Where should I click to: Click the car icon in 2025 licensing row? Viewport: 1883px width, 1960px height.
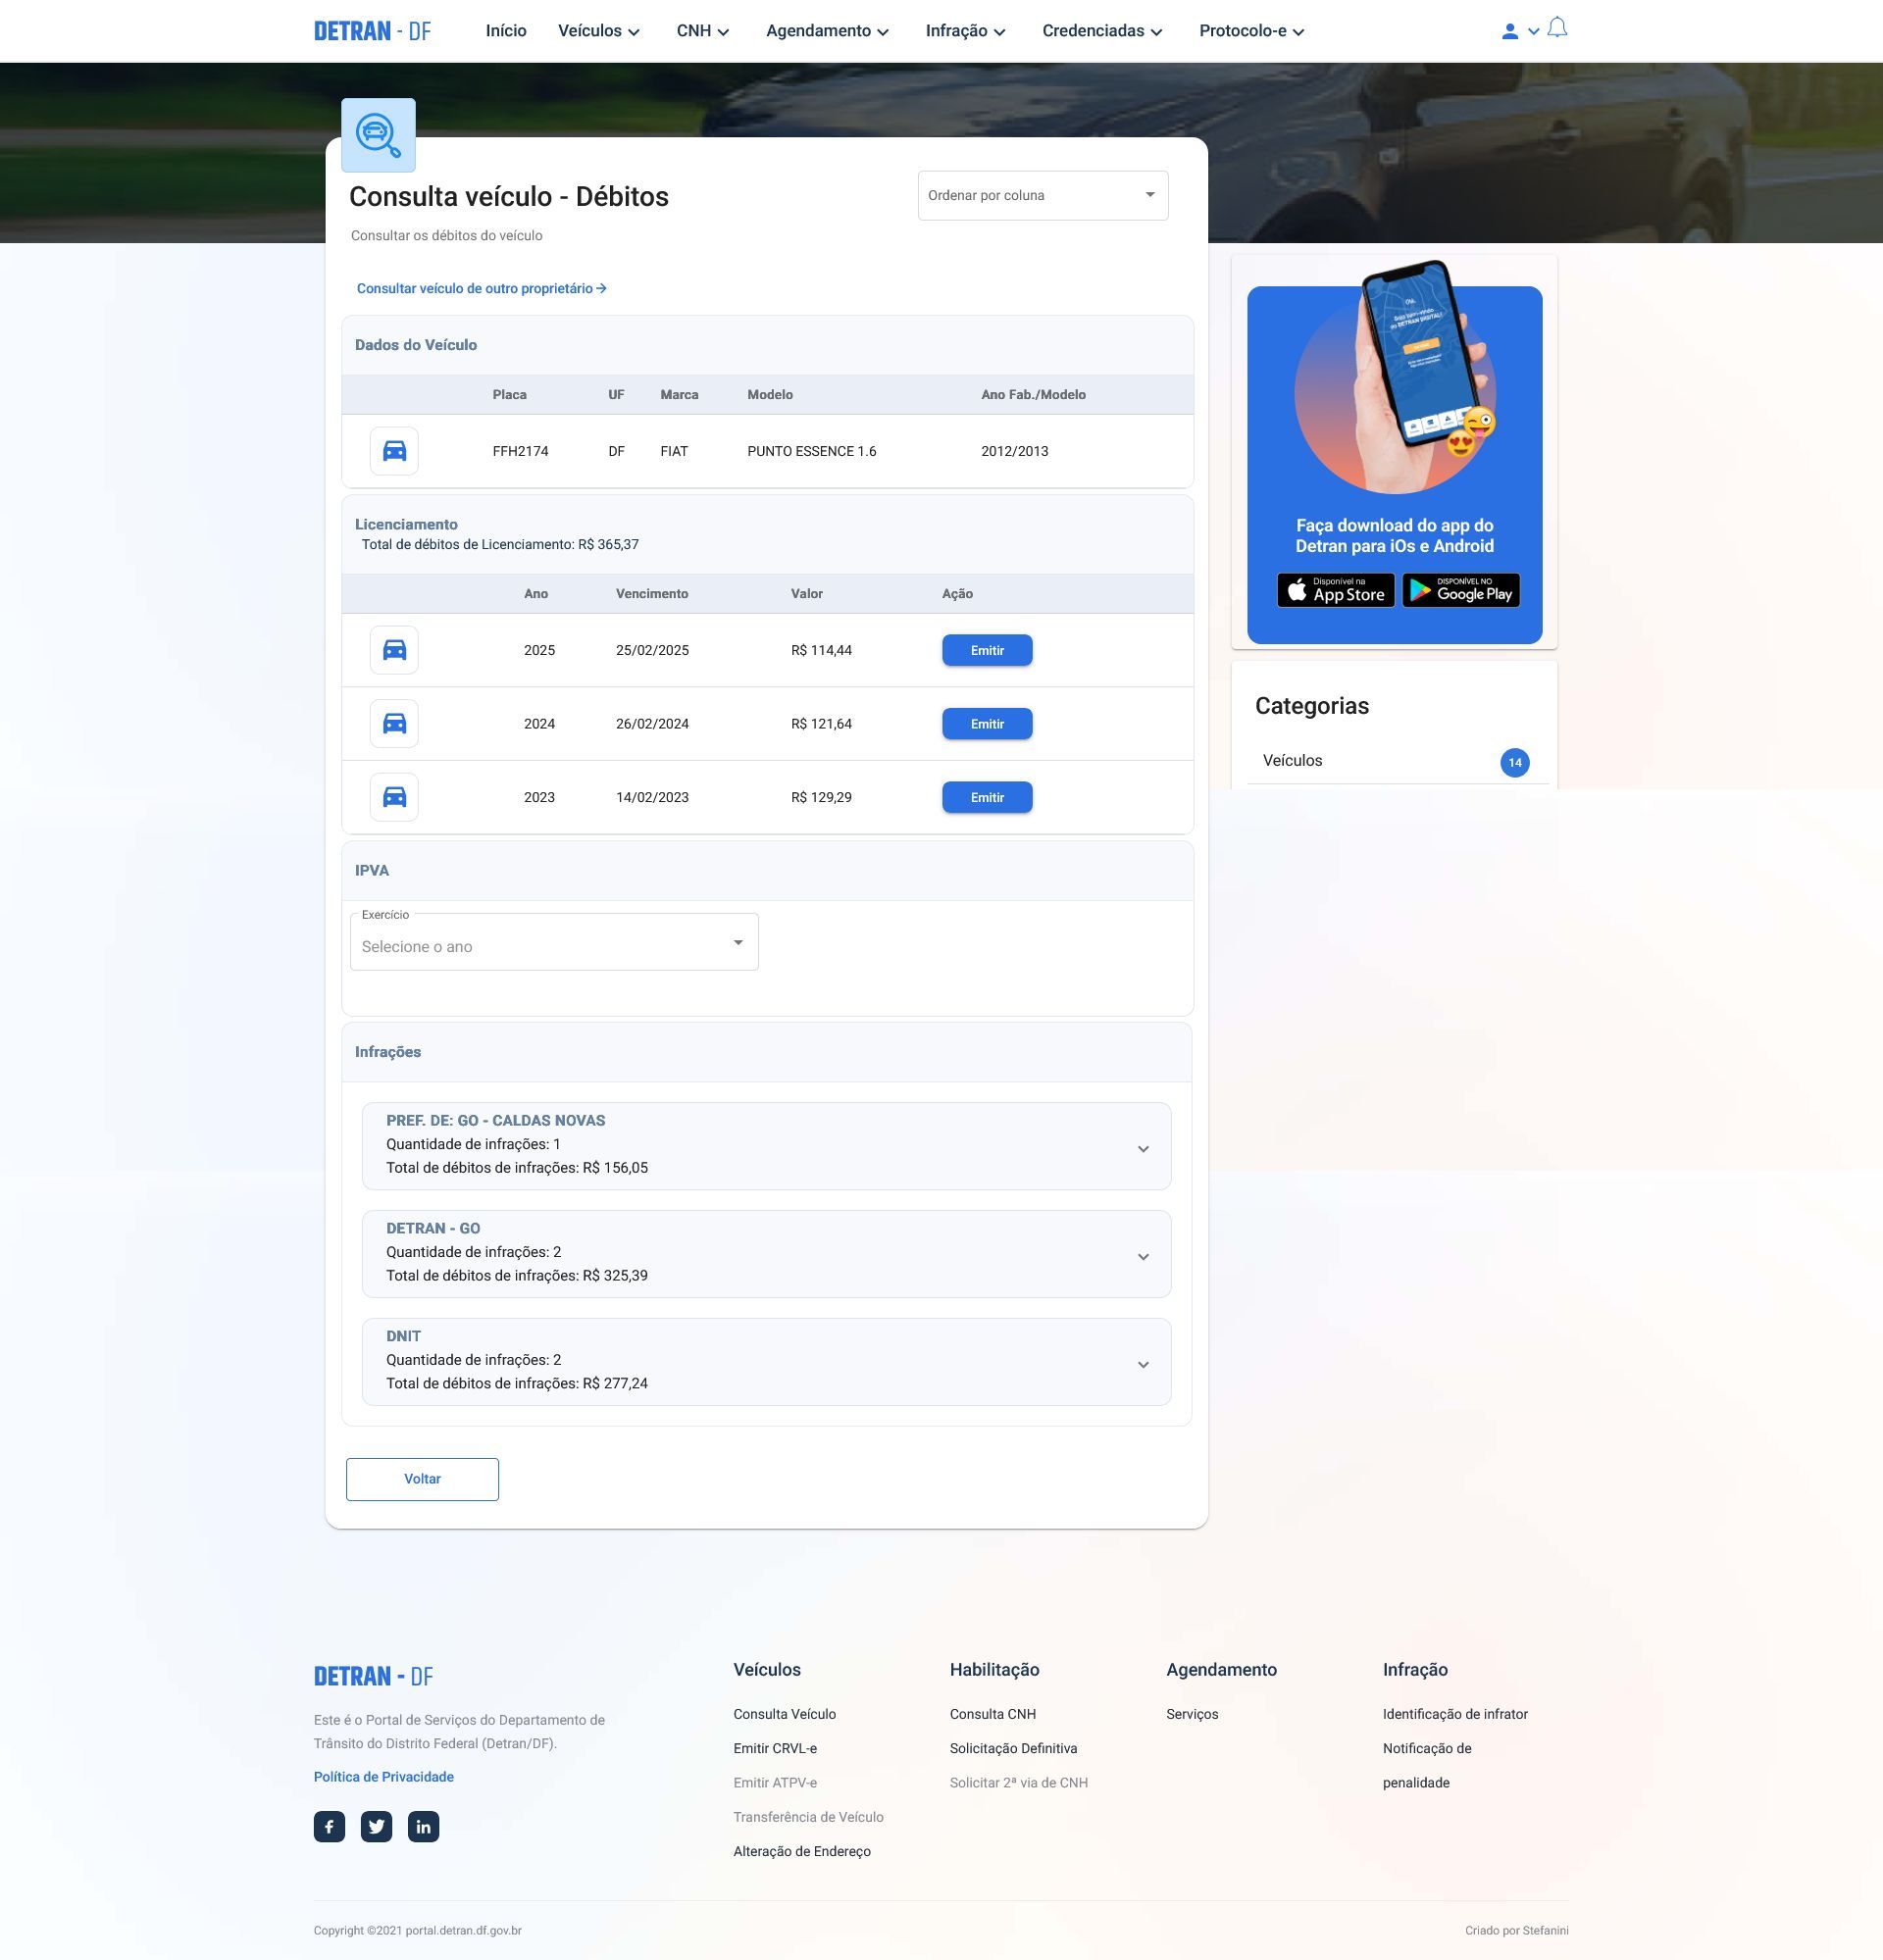pos(394,650)
